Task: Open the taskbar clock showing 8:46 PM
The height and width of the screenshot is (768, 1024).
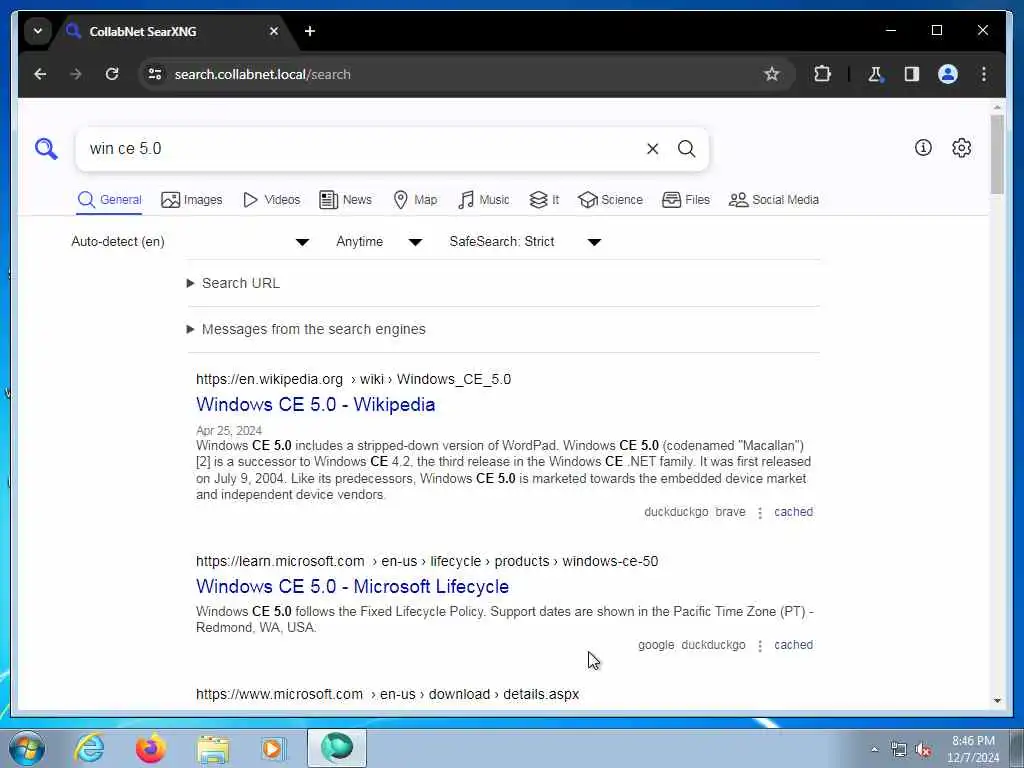Action: 973,749
